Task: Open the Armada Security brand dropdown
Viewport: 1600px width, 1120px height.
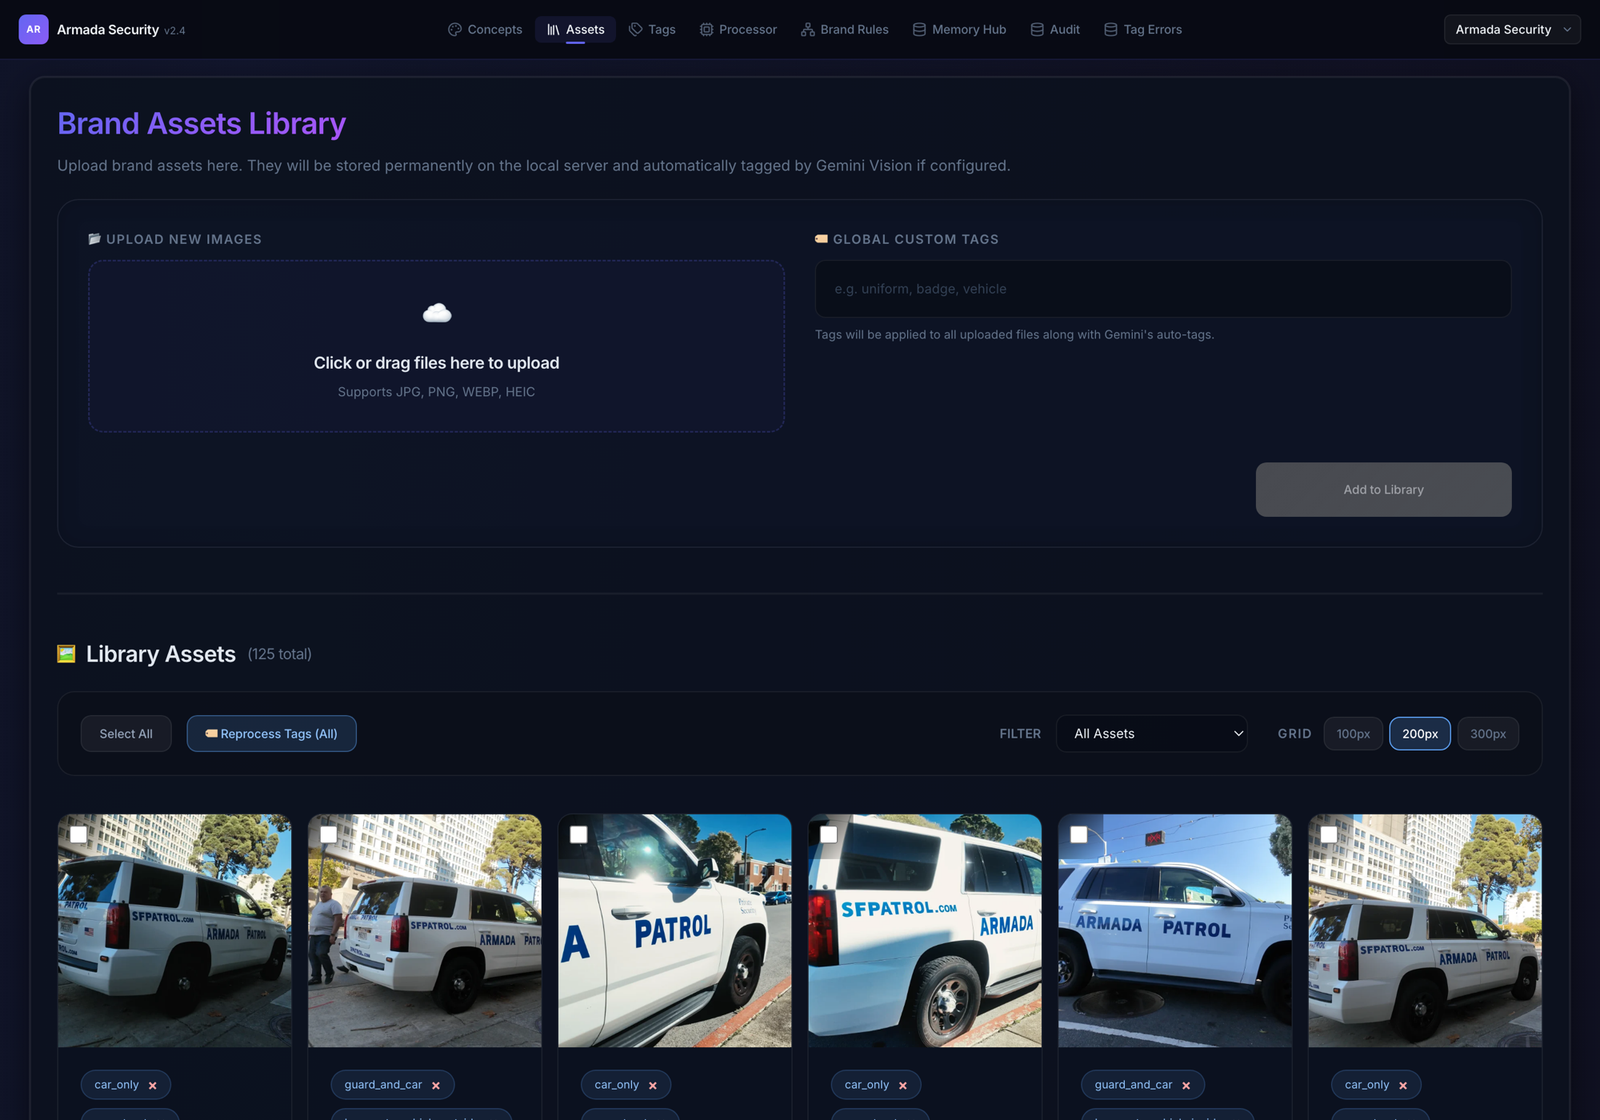Action: (1512, 29)
